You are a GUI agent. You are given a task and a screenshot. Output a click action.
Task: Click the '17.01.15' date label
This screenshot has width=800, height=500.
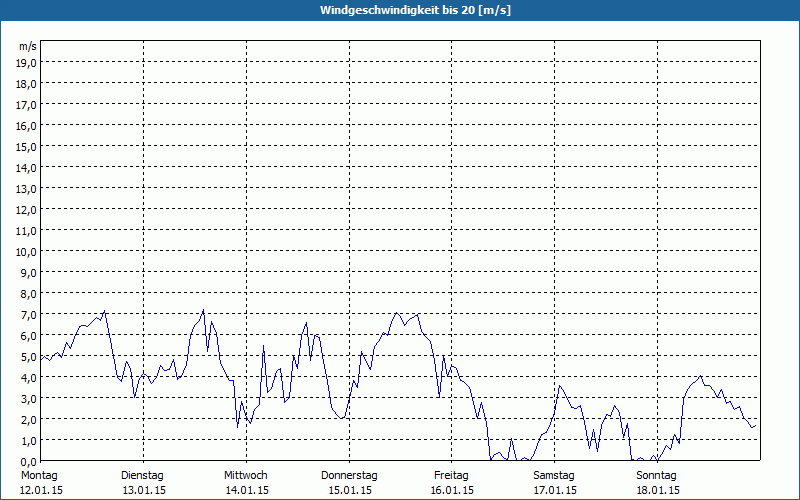[x=555, y=490]
